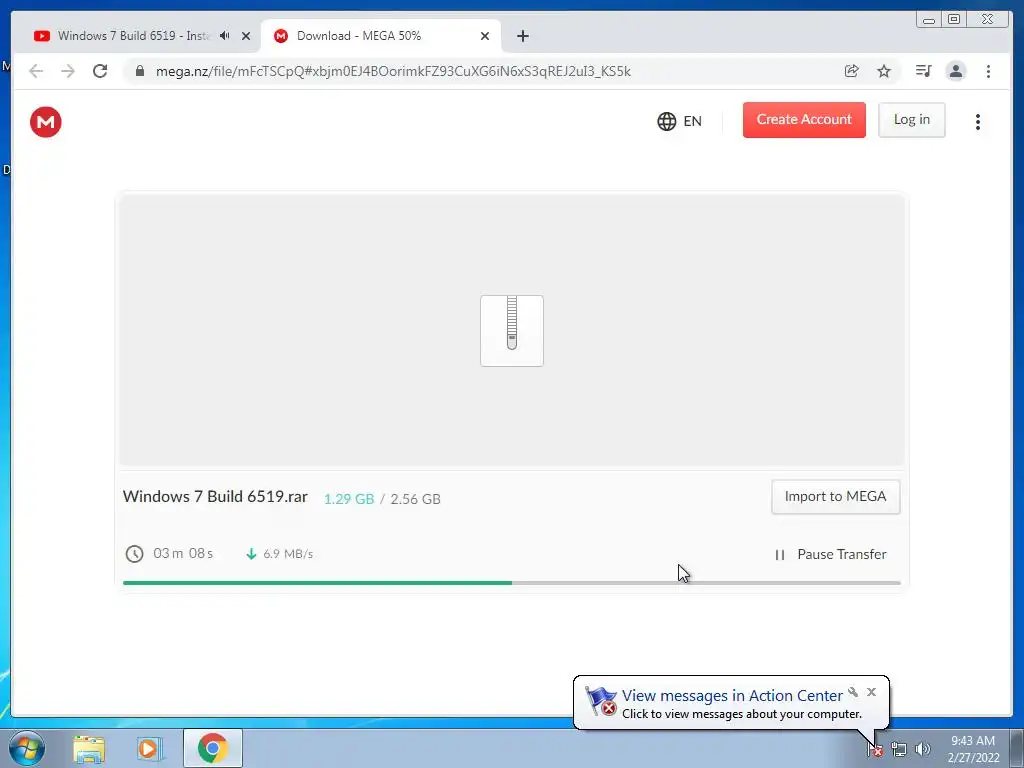Click the Show desktop button

(x=1017, y=748)
